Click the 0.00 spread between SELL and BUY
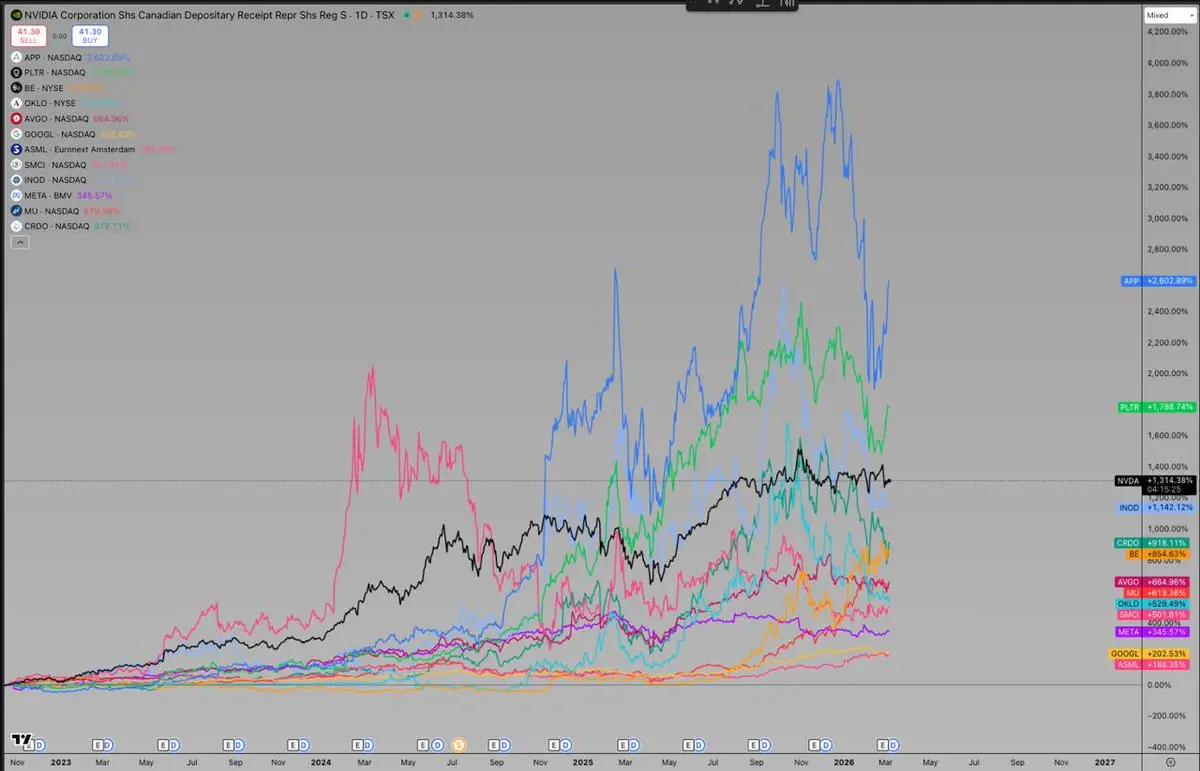Screen dimensions: 1200x771 [x=58, y=36]
